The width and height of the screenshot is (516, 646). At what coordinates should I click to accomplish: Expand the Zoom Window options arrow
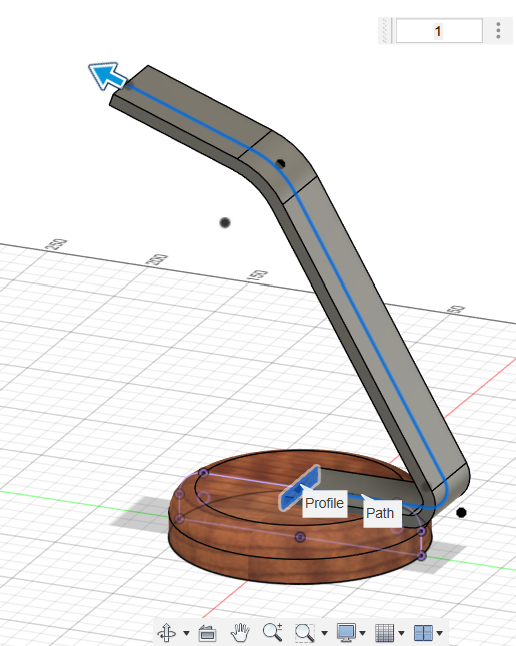(x=324, y=633)
